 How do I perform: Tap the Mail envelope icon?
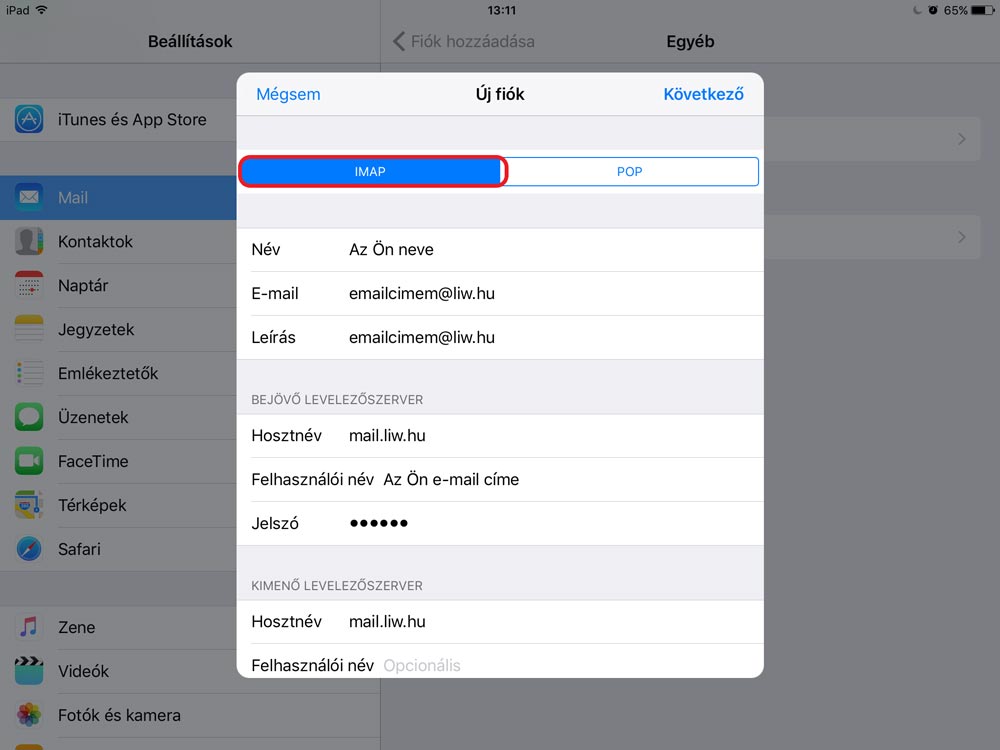tap(29, 198)
